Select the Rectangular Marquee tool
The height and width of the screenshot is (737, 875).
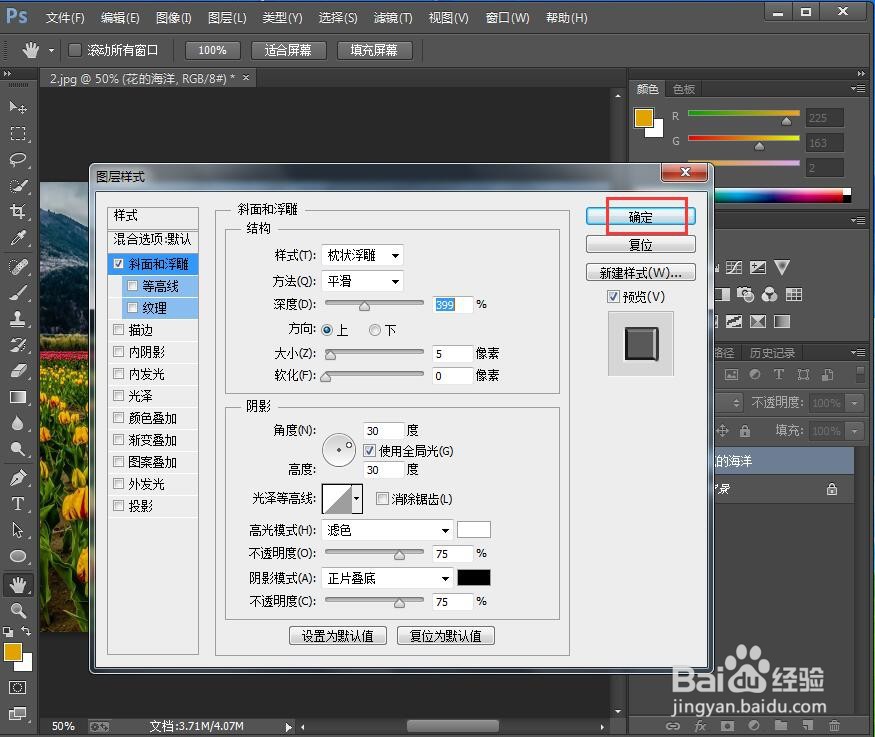click(x=18, y=133)
